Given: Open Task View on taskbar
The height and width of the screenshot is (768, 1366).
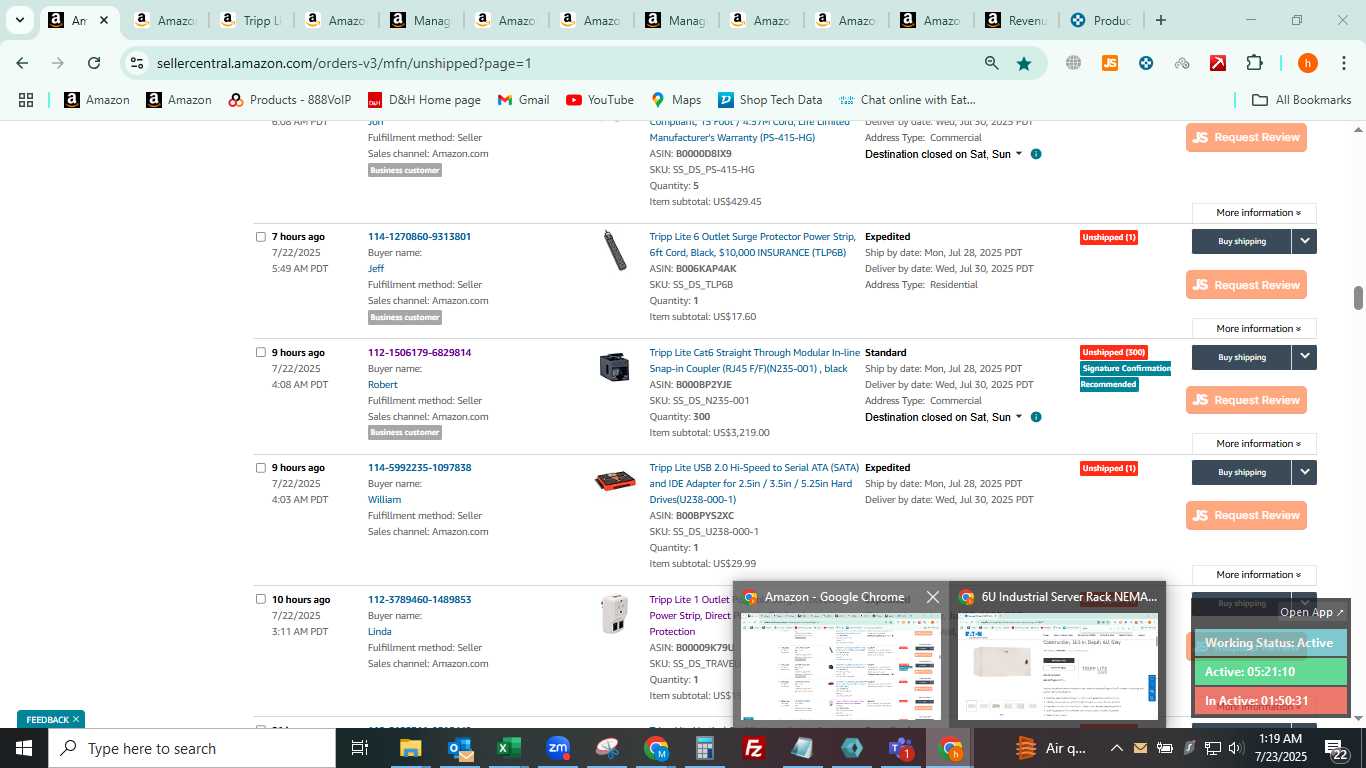Looking at the screenshot, I should pos(360,748).
